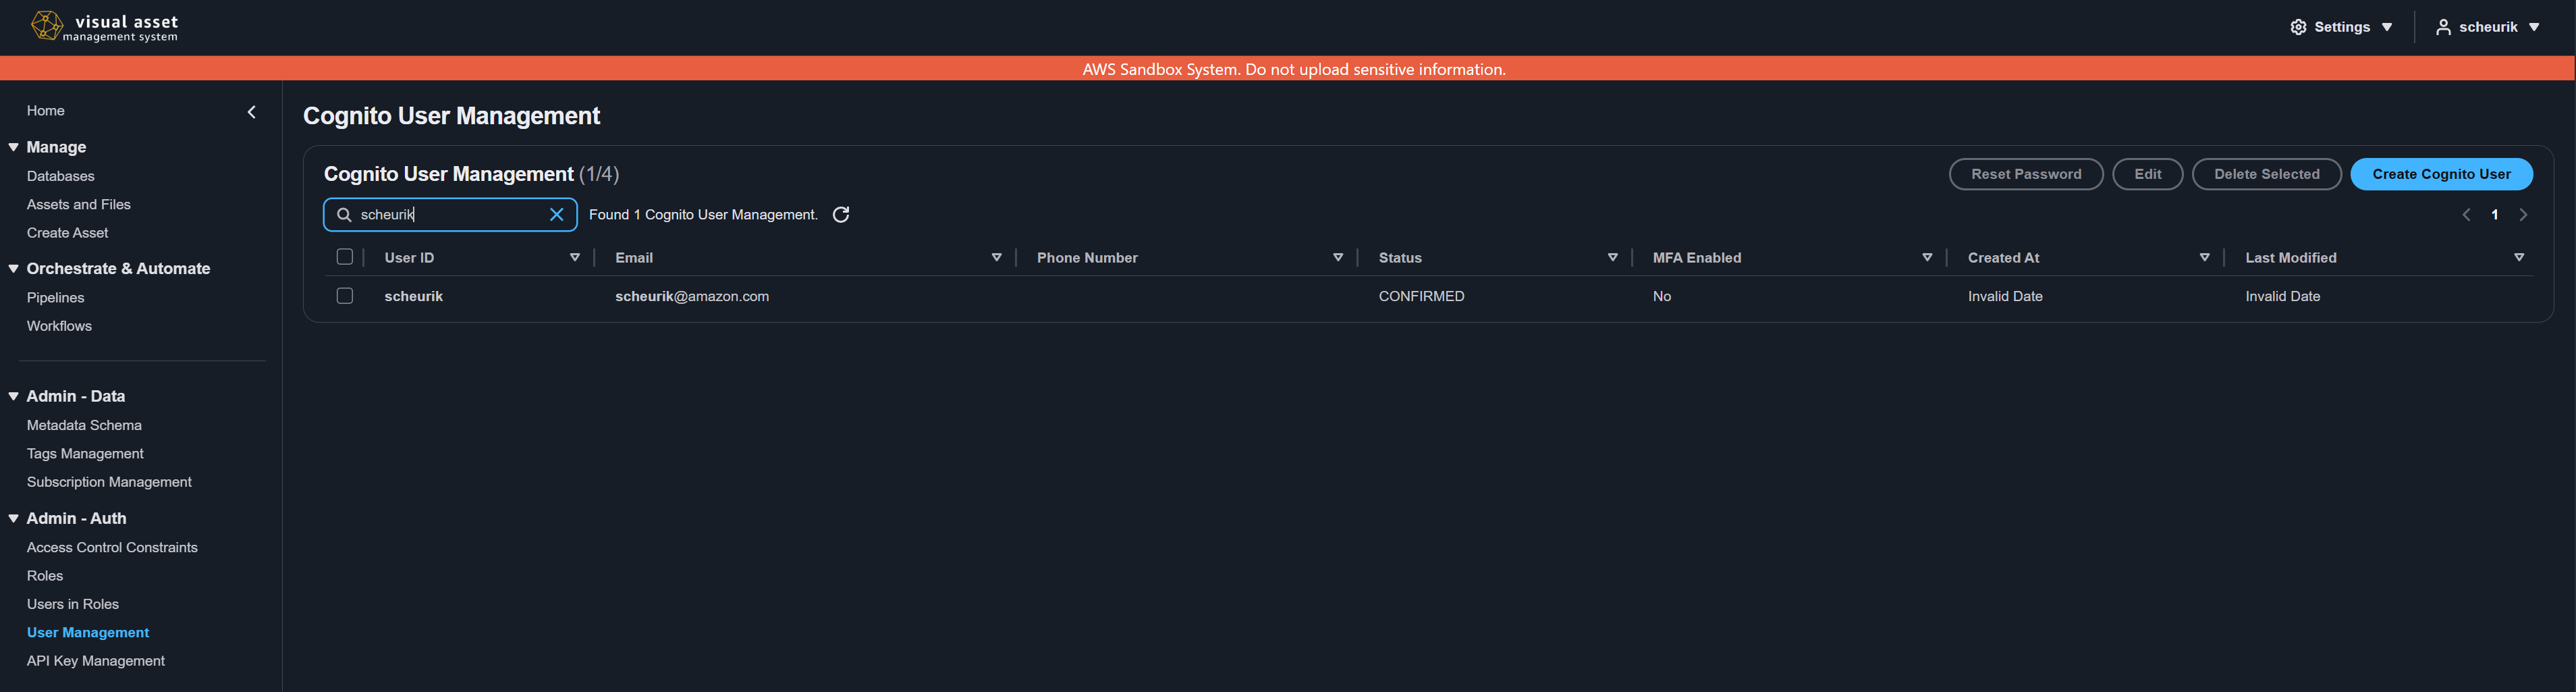Click the MFA Enabled 'No' cell
The width and height of the screenshot is (2576, 692).
(x=1662, y=297)
